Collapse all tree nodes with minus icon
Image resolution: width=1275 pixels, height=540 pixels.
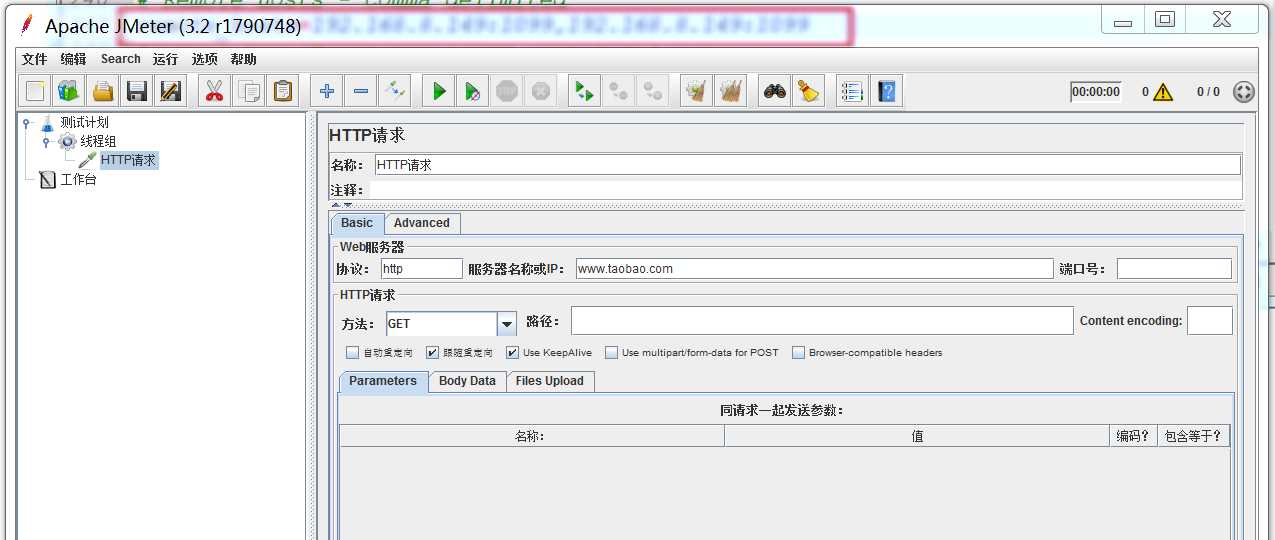(361, 92)
